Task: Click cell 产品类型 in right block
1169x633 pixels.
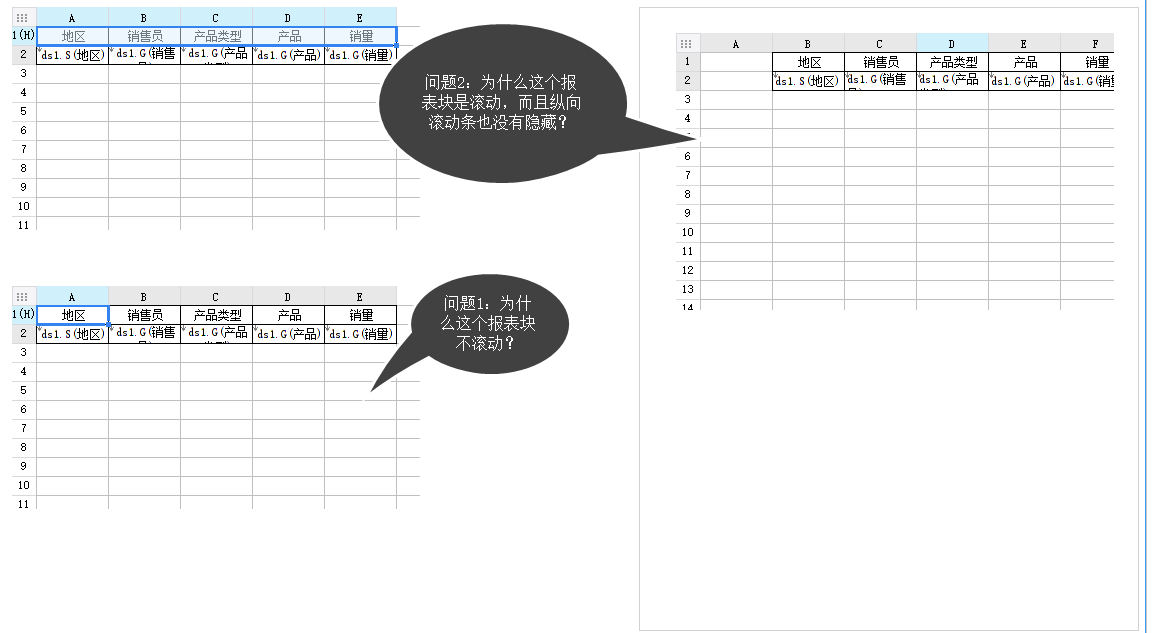Action: point(952,62)
